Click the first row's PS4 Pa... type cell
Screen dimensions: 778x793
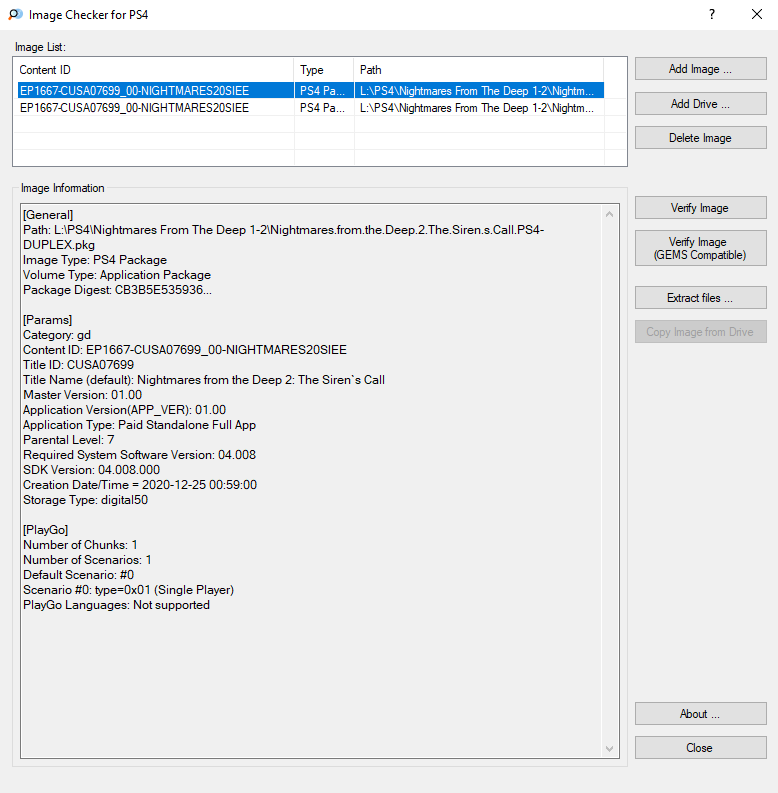pyautogui.click(x=324, y=91)
